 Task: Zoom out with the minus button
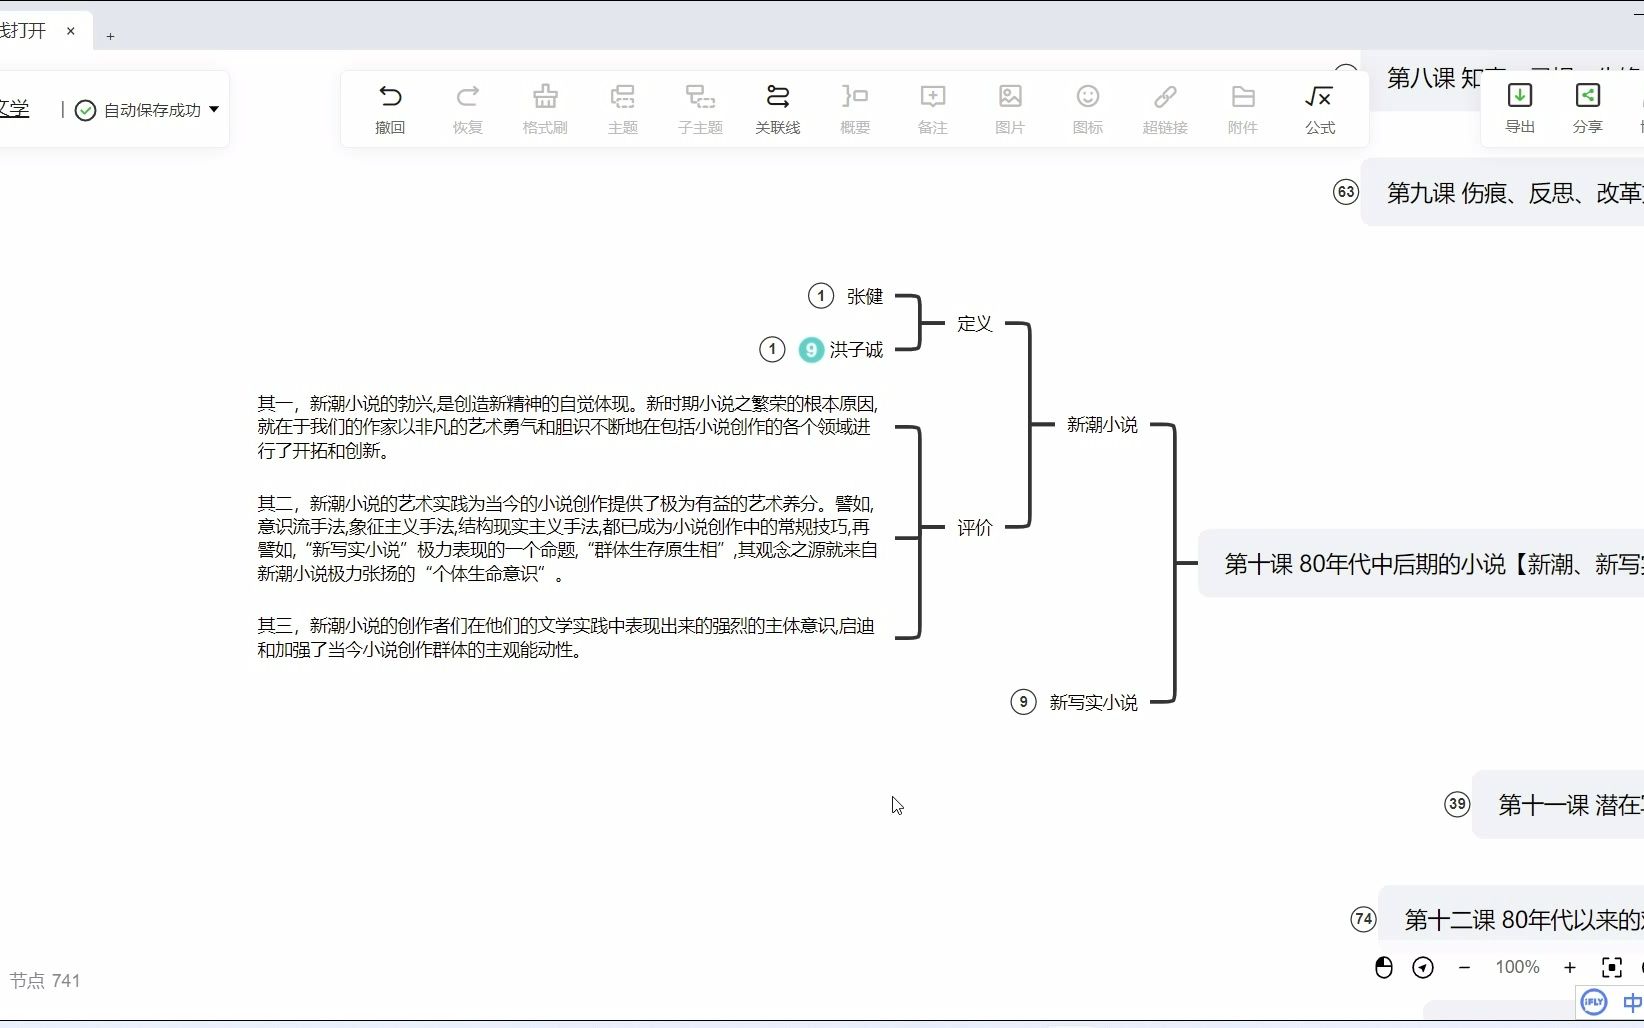1464,967
